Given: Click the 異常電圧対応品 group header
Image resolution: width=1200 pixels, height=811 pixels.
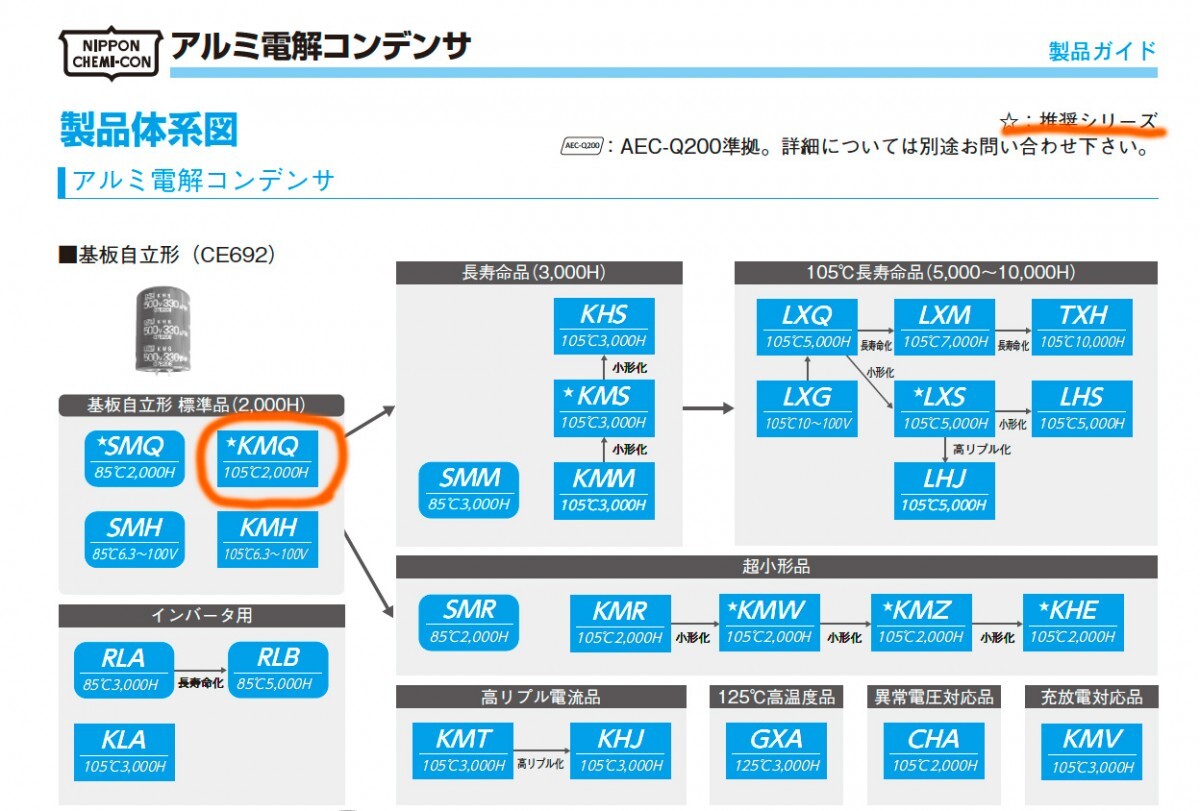Looking at the screenshot, I should (x=934, y=696).
